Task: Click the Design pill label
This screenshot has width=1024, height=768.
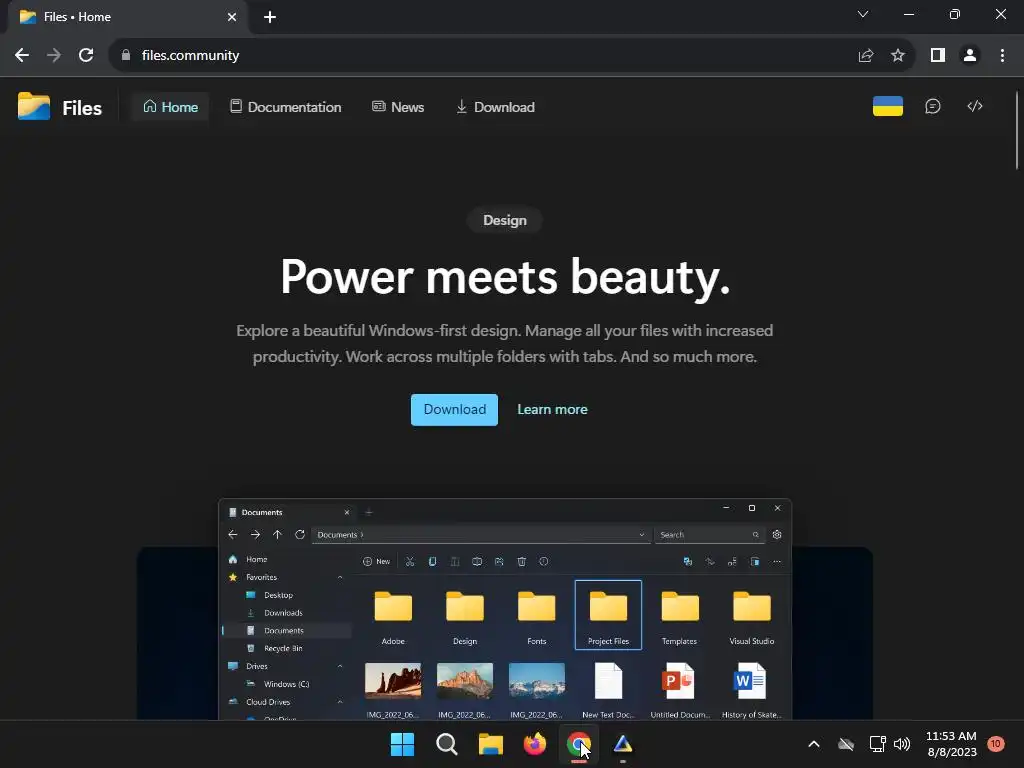Action: [505, 220]
